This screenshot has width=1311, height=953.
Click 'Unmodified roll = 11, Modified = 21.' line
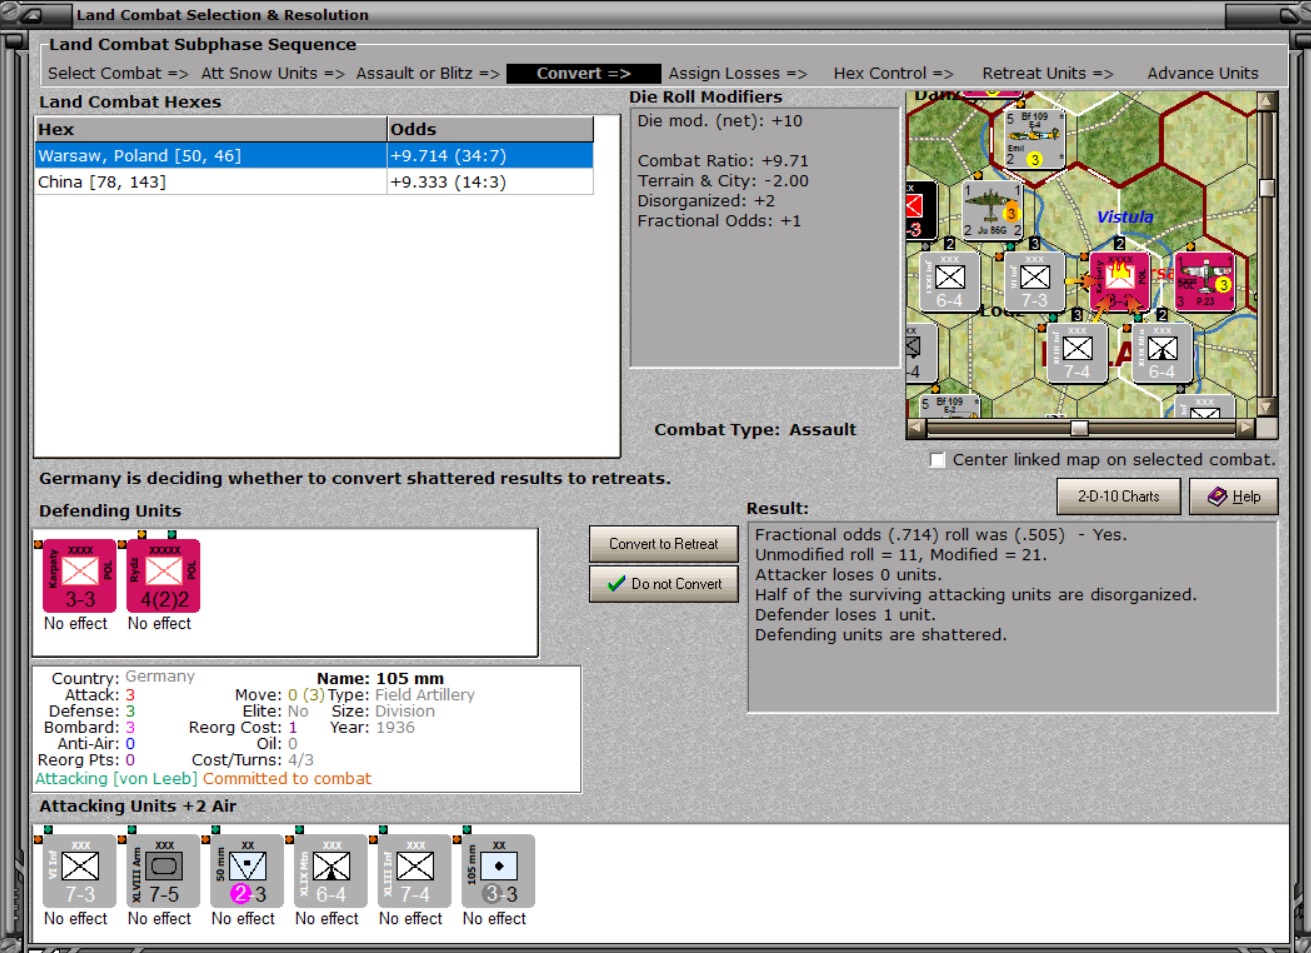coord(900,555)
